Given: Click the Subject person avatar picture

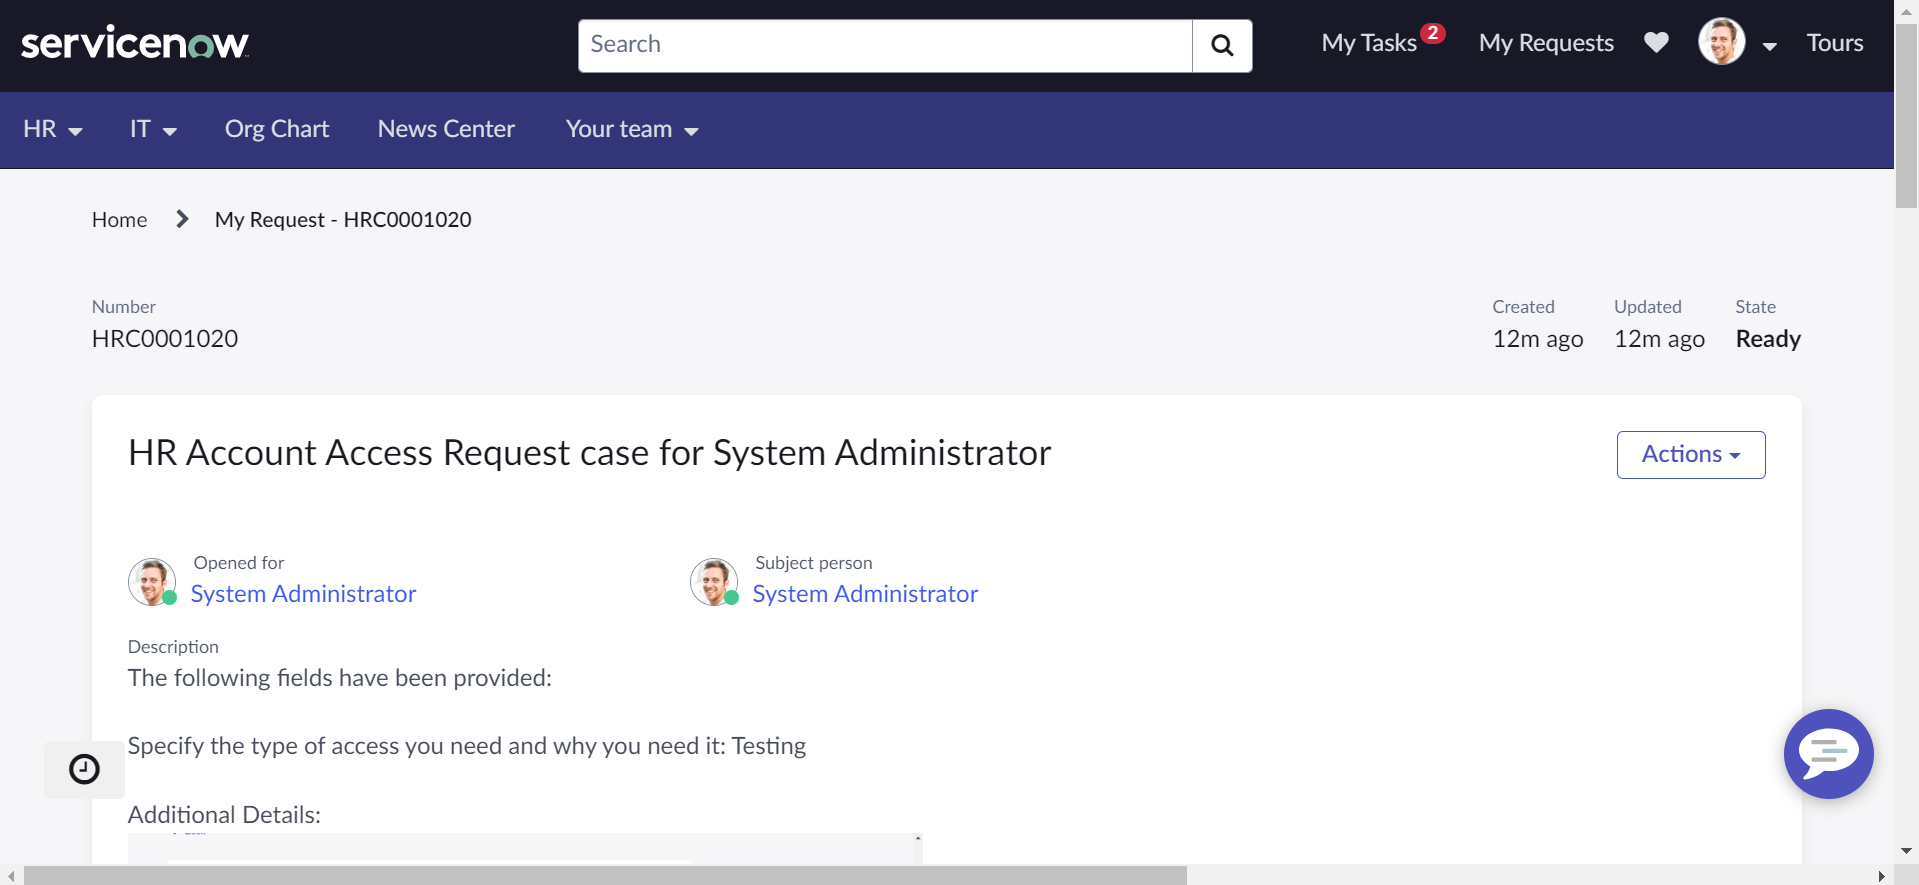Looking at the screenshot, I should point(714,582).
